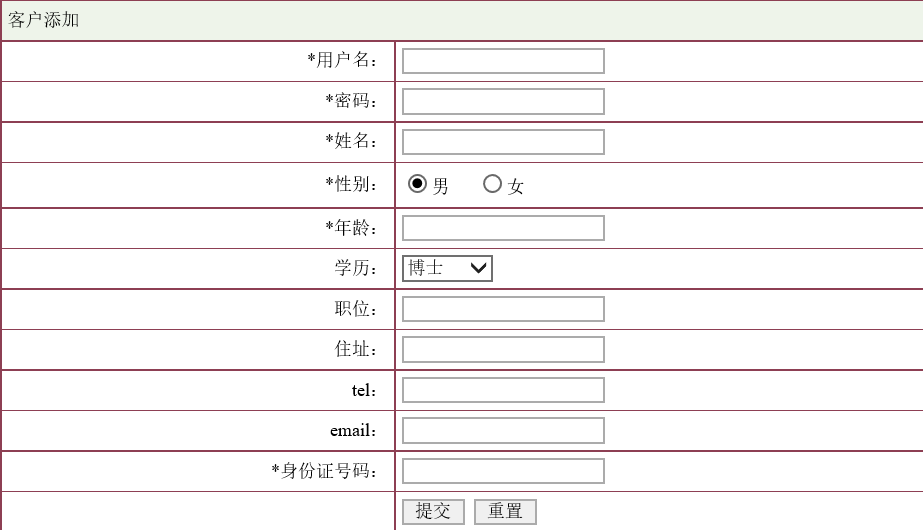Click the *身份证号码 label
Viewport: 923px width, 530px height.
325,471
